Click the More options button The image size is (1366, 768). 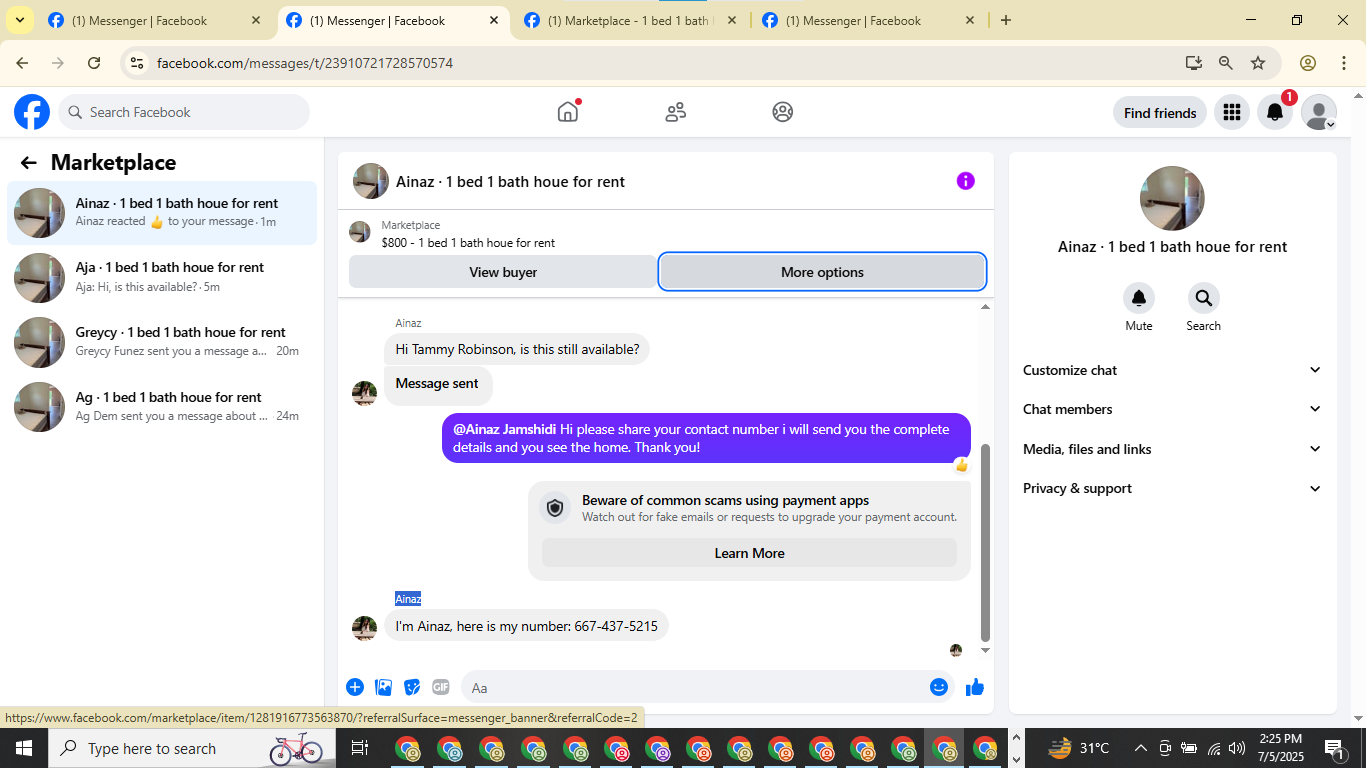click(x=822, y=272)
